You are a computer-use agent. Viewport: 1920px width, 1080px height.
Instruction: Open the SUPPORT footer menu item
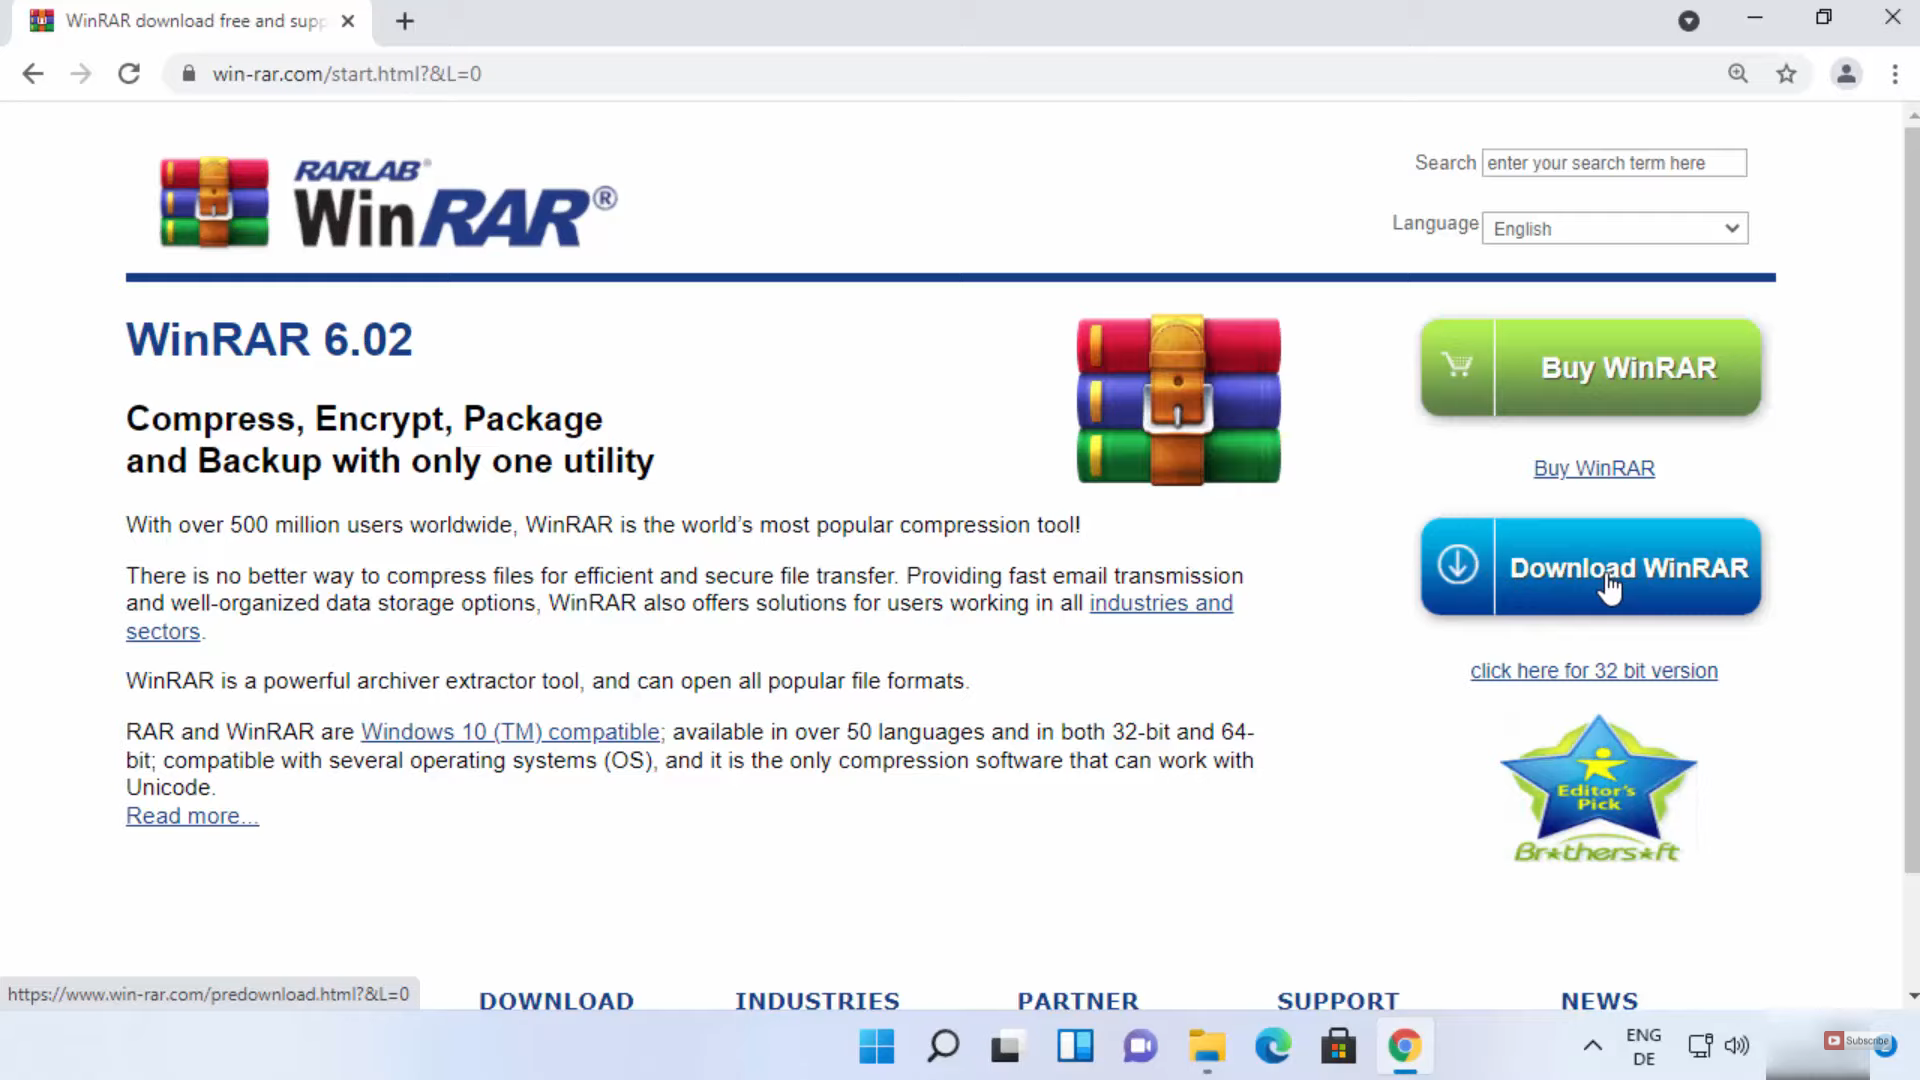coord(1337,1000)
